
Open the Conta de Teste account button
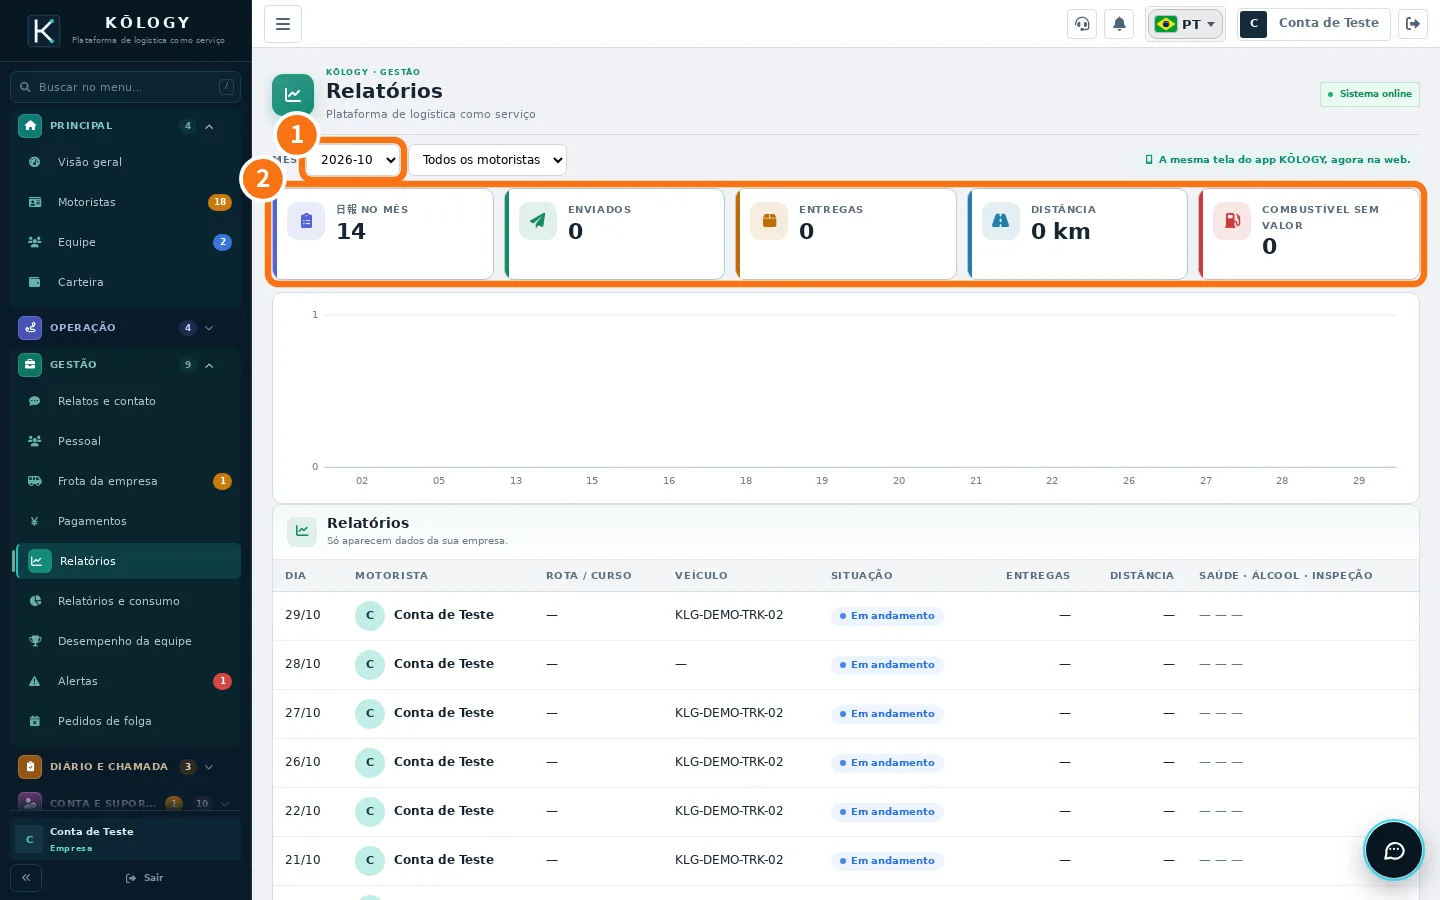pos(1314,24)
